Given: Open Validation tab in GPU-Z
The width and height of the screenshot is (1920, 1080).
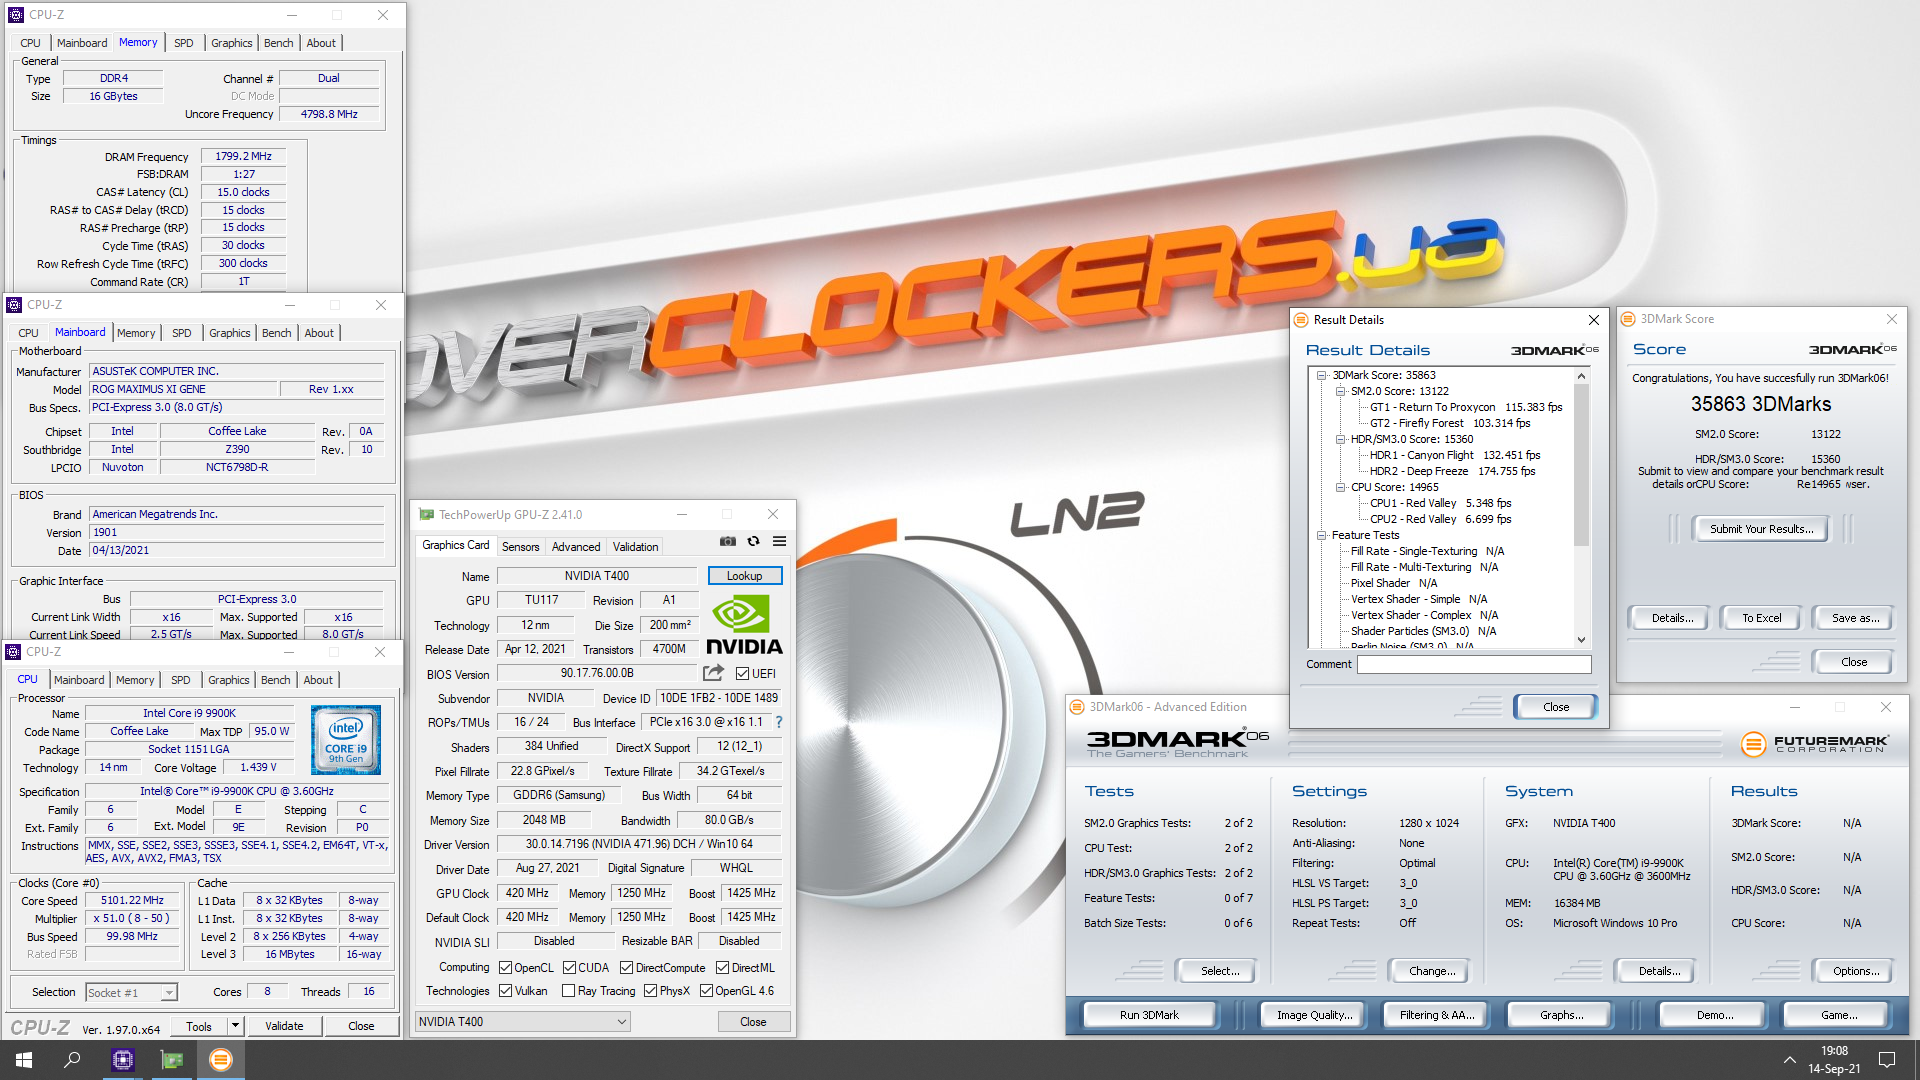Looking at the screenshot, I should click(x=635, y=547).
